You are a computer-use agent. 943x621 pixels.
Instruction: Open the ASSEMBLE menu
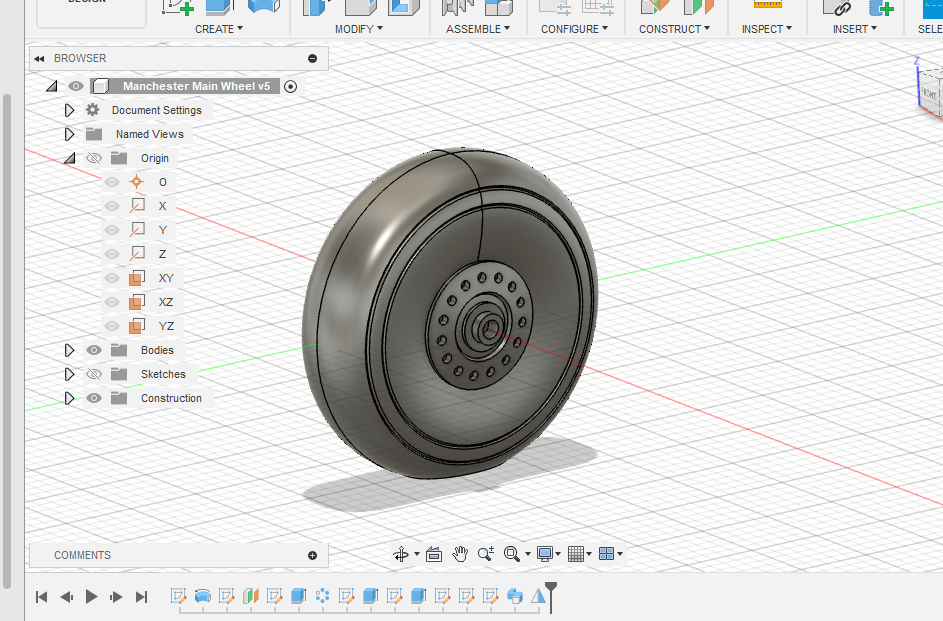(x=478, y=29)
